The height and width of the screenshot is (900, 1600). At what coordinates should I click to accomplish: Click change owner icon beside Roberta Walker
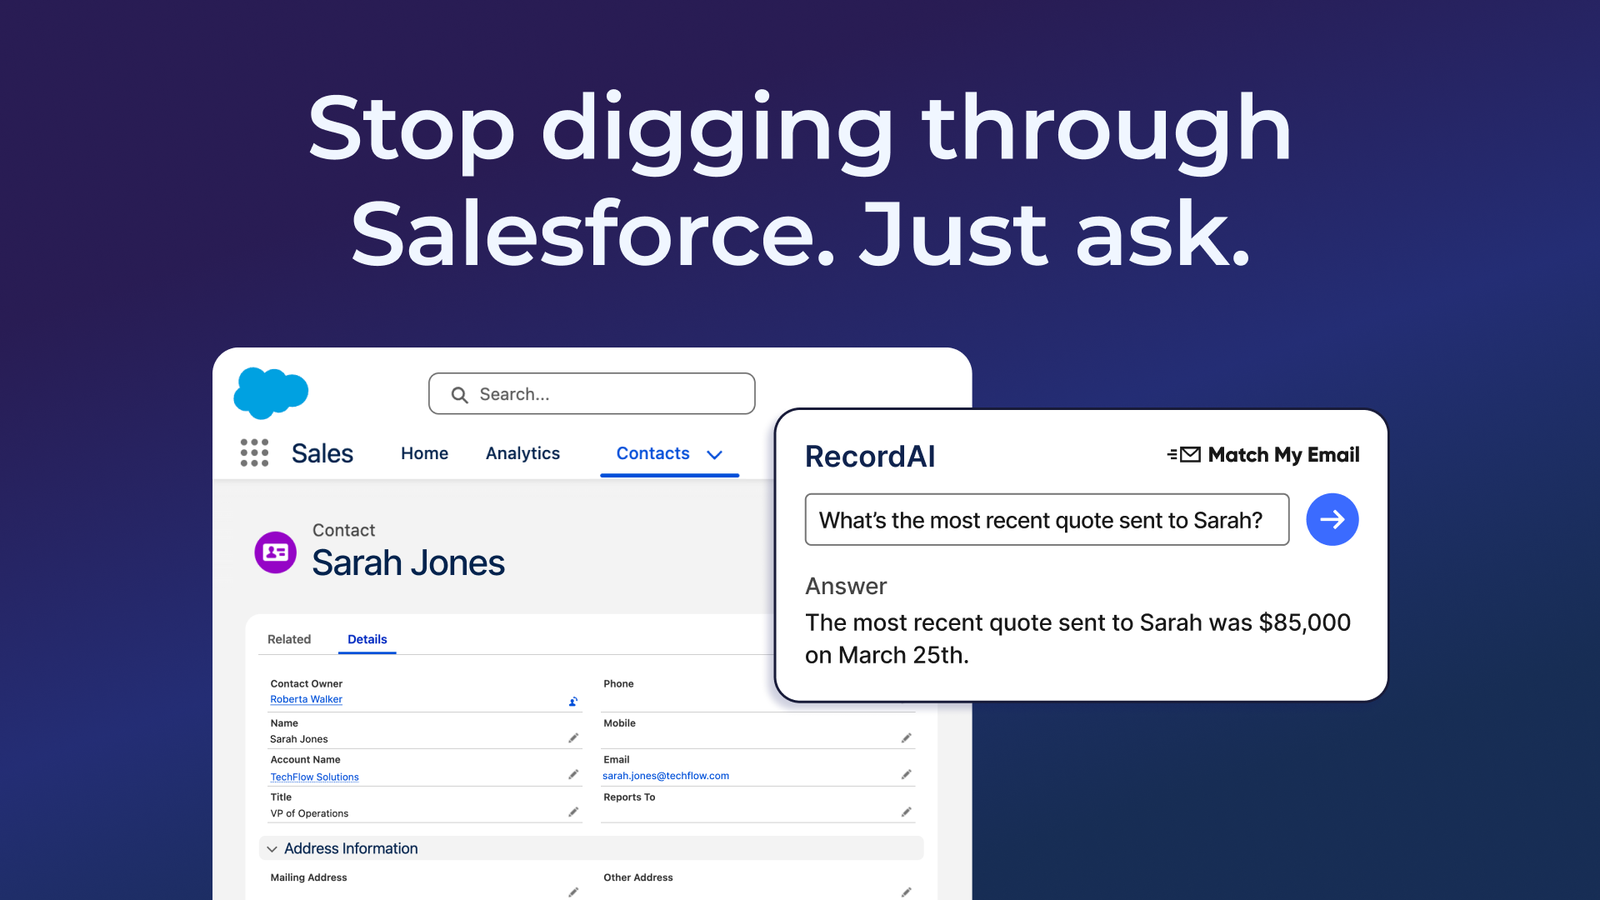(573, 701)
